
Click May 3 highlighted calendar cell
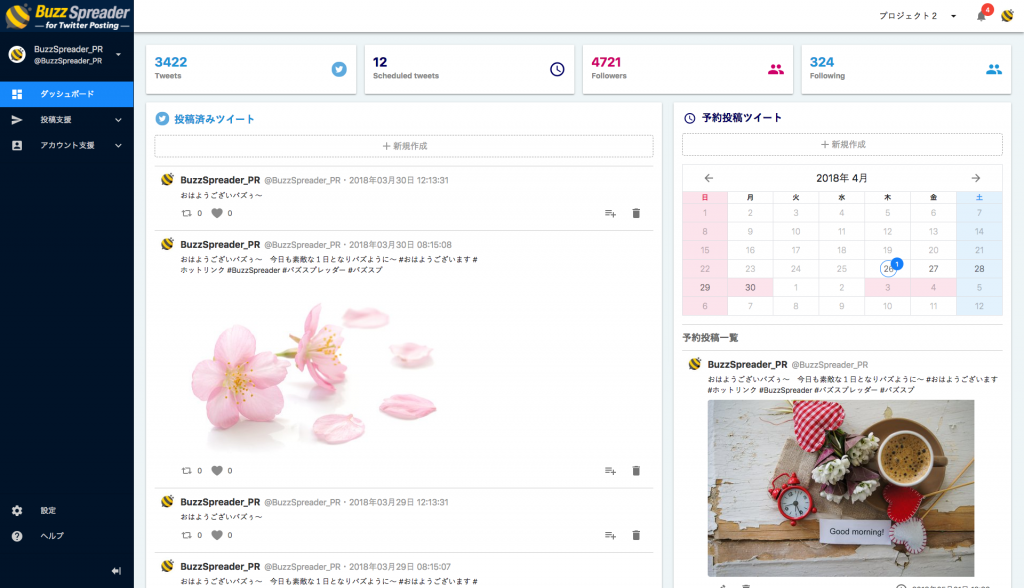pyautogui.click(x=888, y=287)
